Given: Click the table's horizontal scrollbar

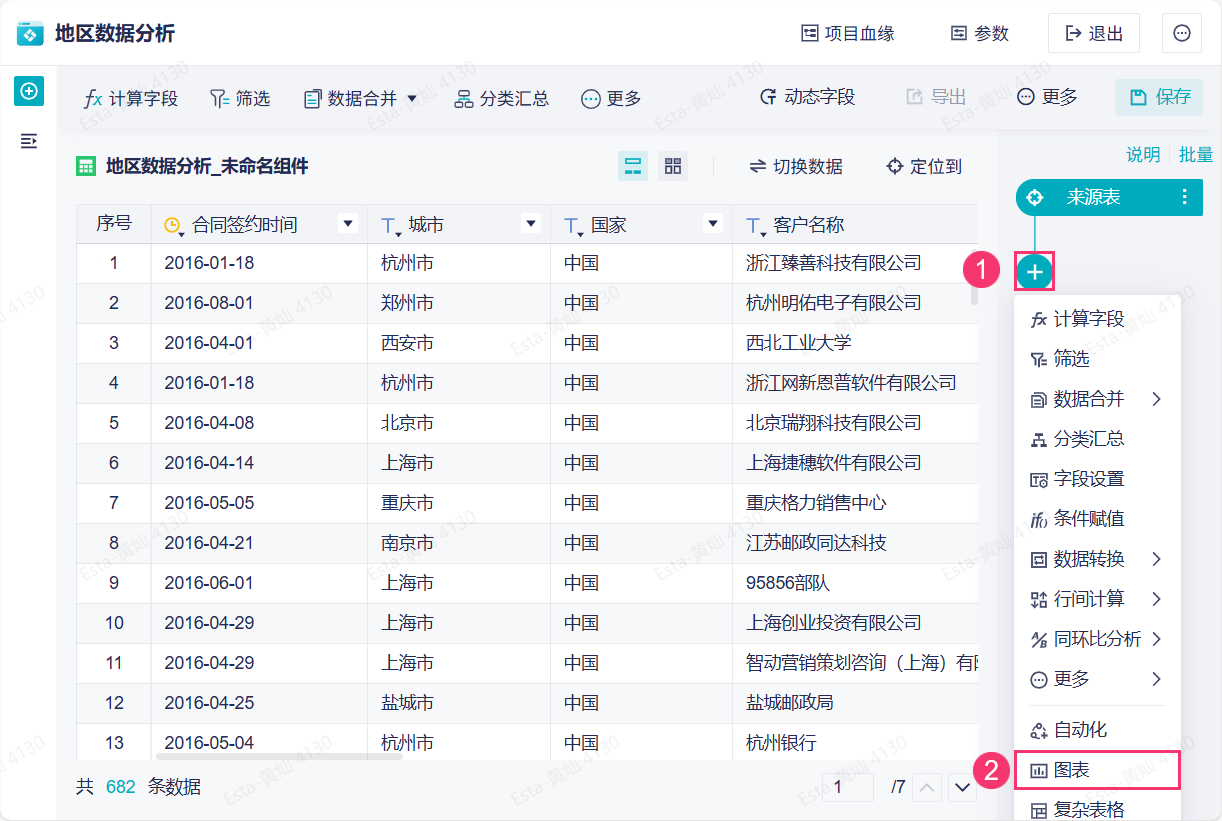Looking at the screenshot, I should tap(277, 756).
